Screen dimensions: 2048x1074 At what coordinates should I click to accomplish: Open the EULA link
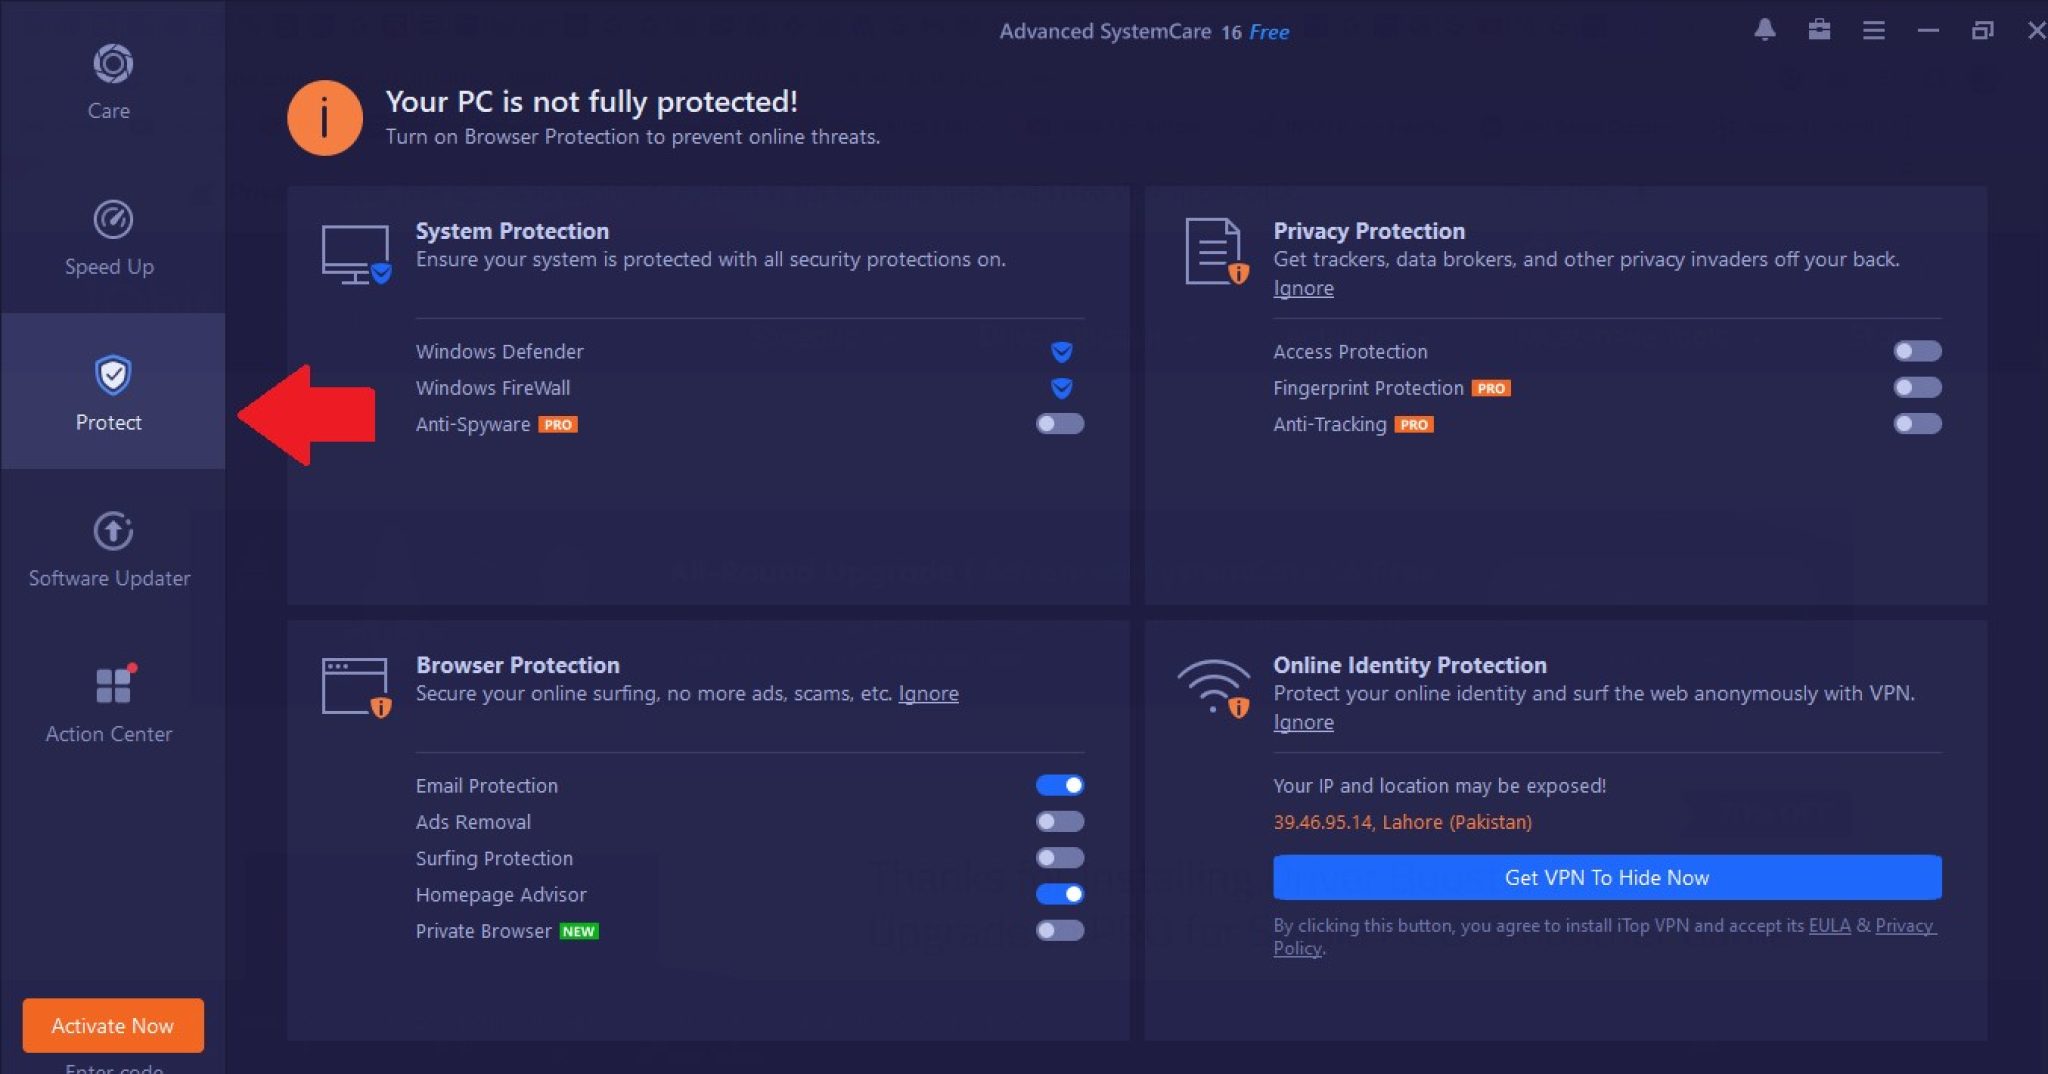[x=1830, y=926]
